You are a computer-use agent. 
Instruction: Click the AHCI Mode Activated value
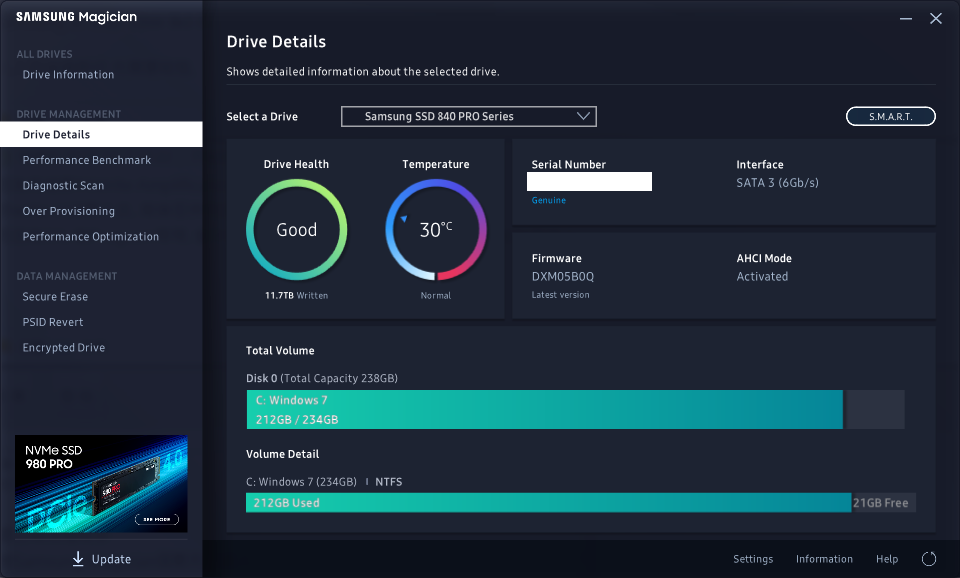tap(762, 276)
